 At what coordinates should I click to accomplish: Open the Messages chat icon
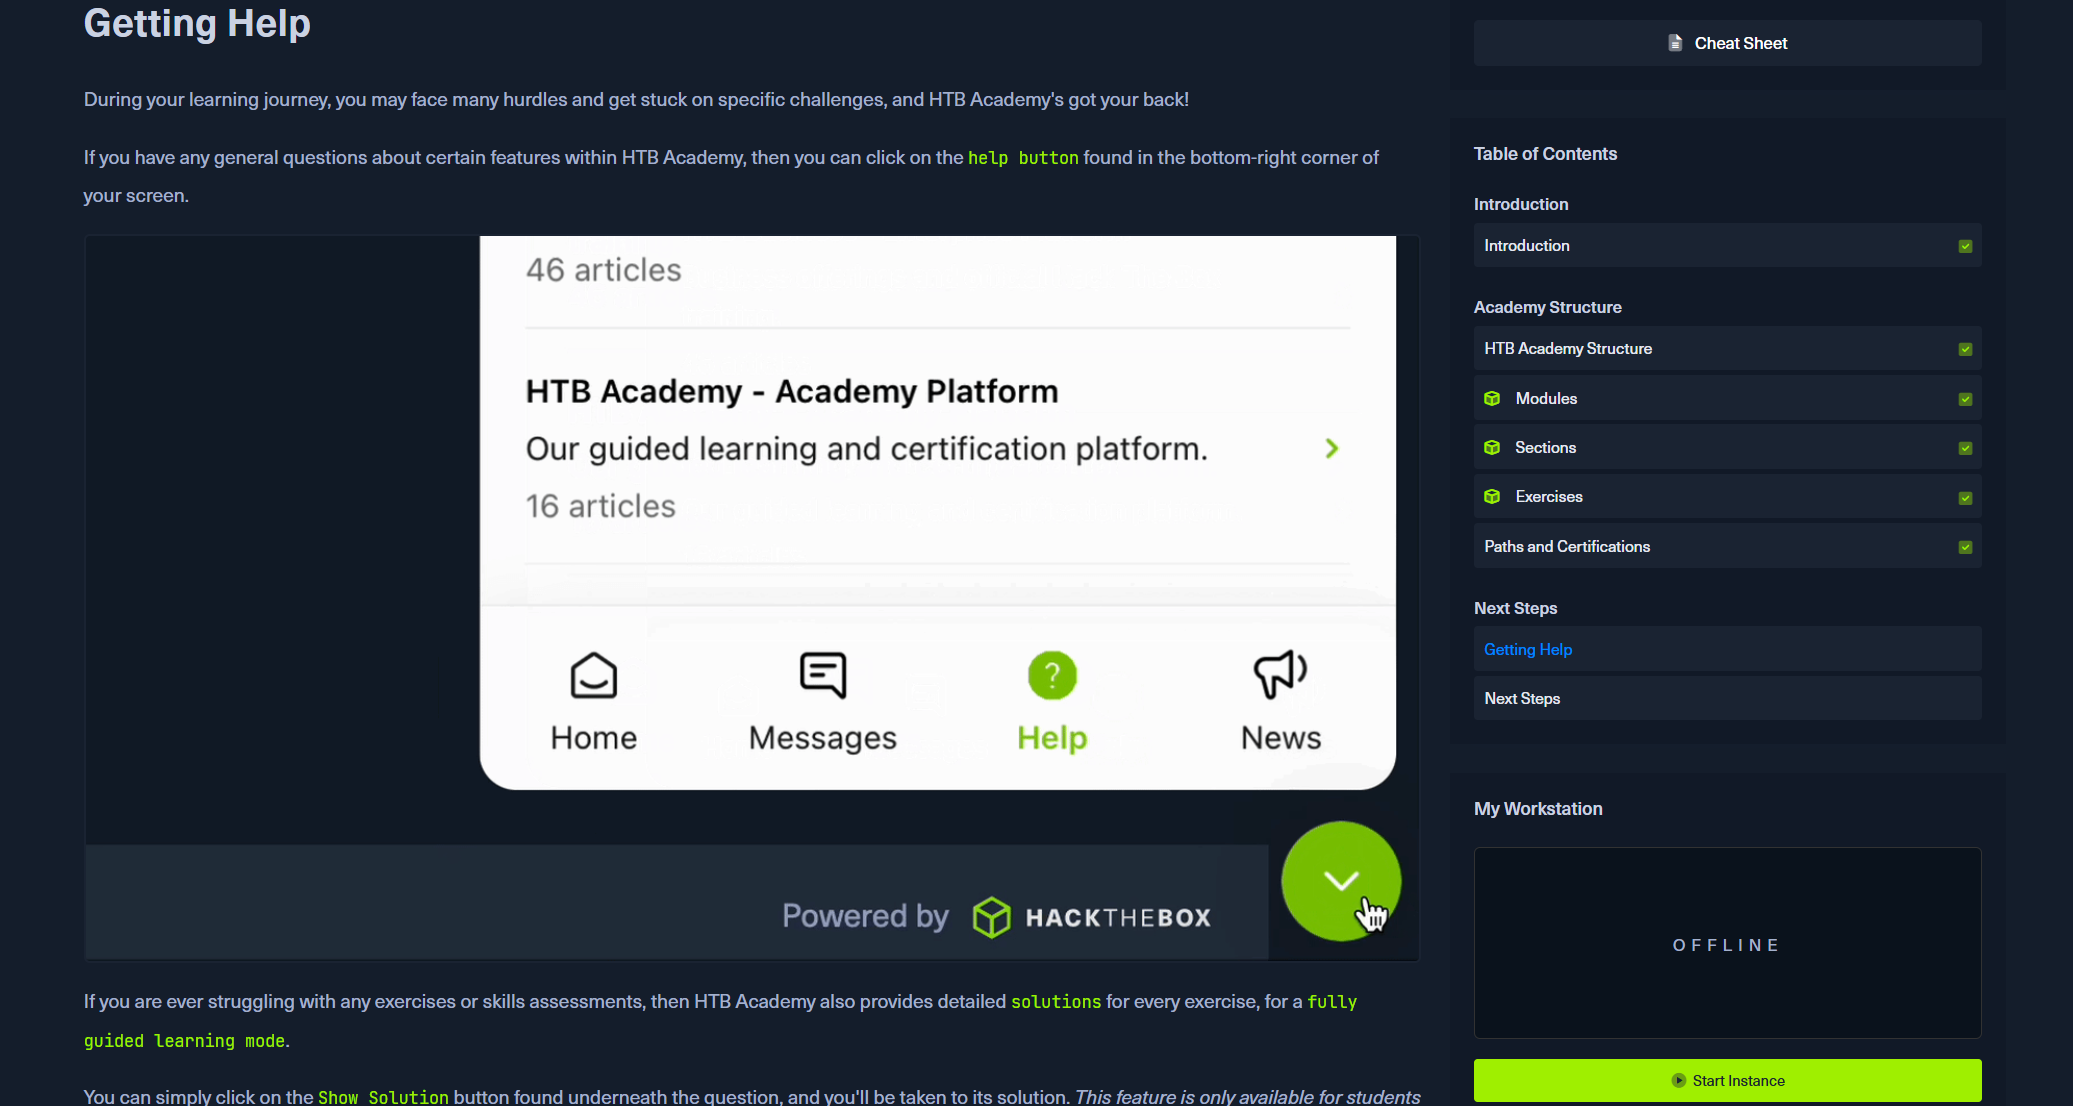pos(823,676)
